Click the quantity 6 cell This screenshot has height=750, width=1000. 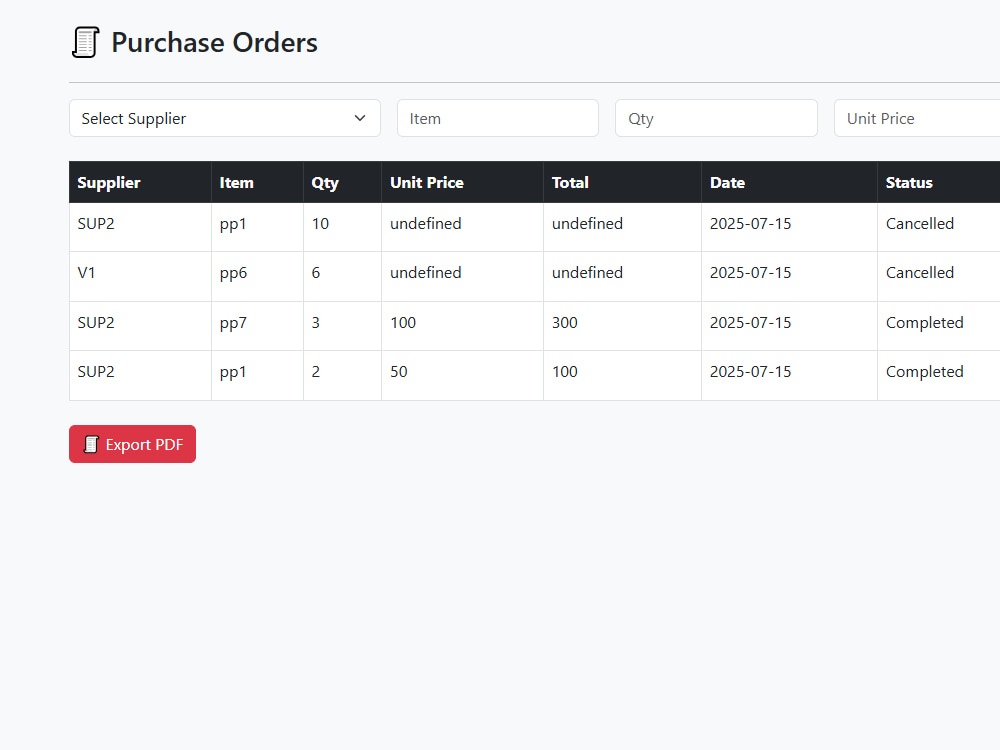click(342, 276)
